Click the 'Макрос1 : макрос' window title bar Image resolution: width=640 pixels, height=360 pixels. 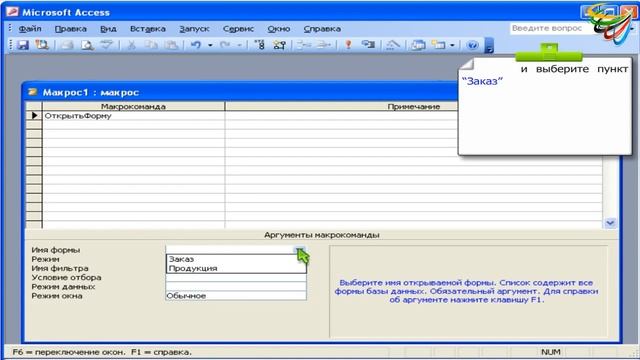click(x=241, y=92)
